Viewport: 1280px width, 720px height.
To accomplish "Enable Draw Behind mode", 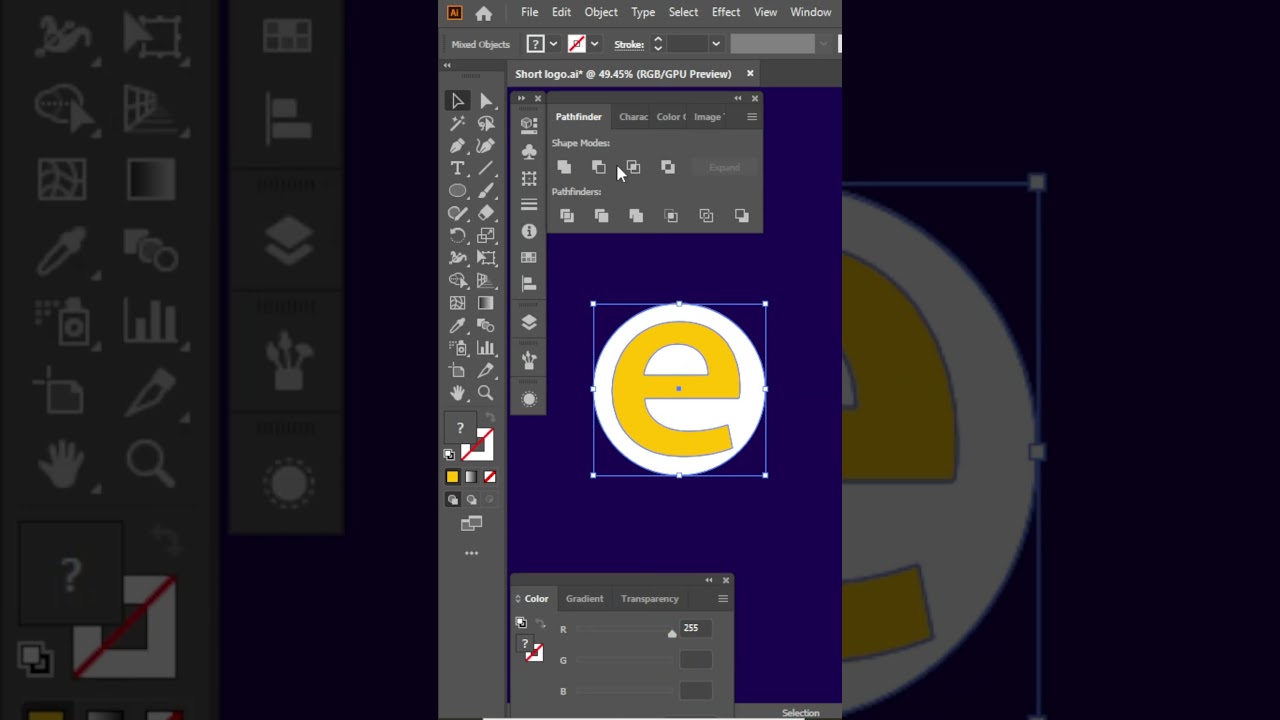I will pyautogui.click(x=471, y=500).
